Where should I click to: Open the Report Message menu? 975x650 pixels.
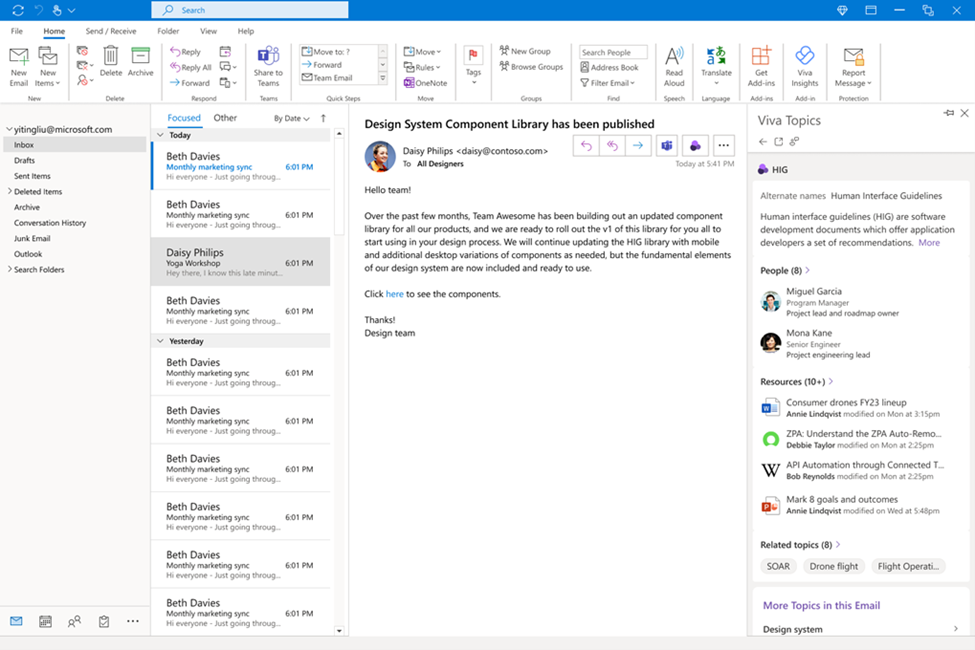coord(853,67)
